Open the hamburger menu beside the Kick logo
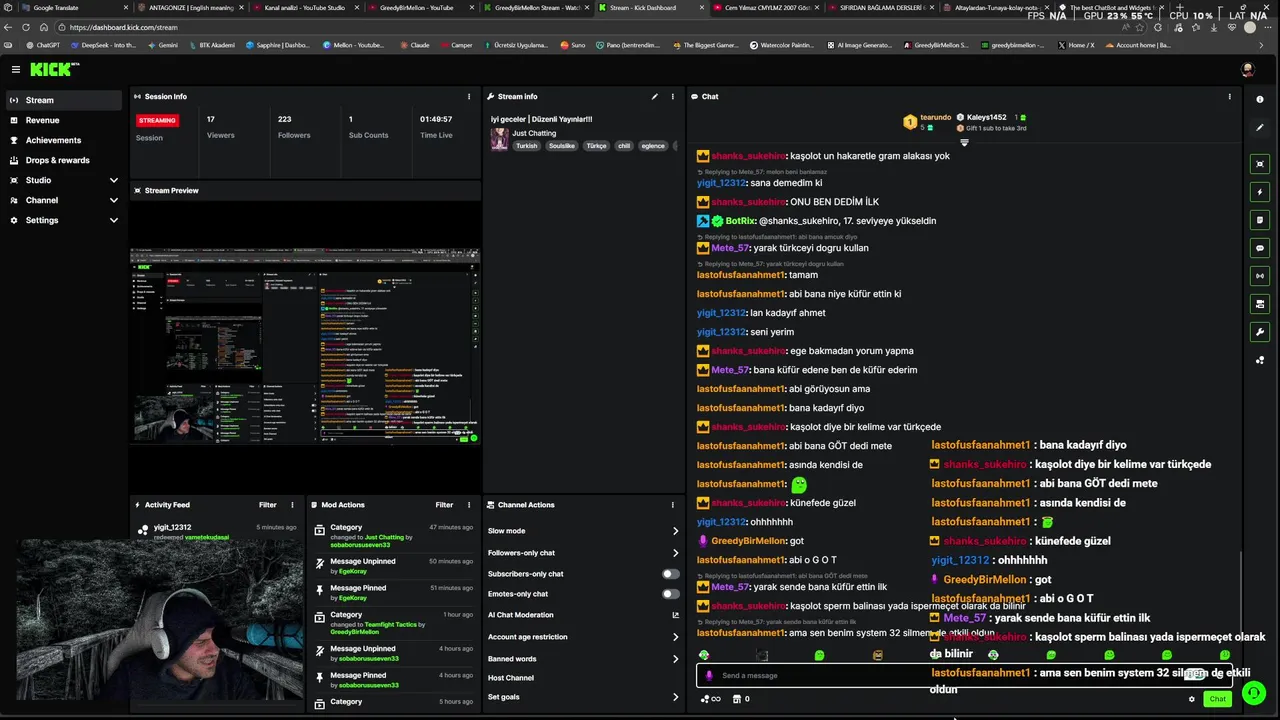 point(16,69)
